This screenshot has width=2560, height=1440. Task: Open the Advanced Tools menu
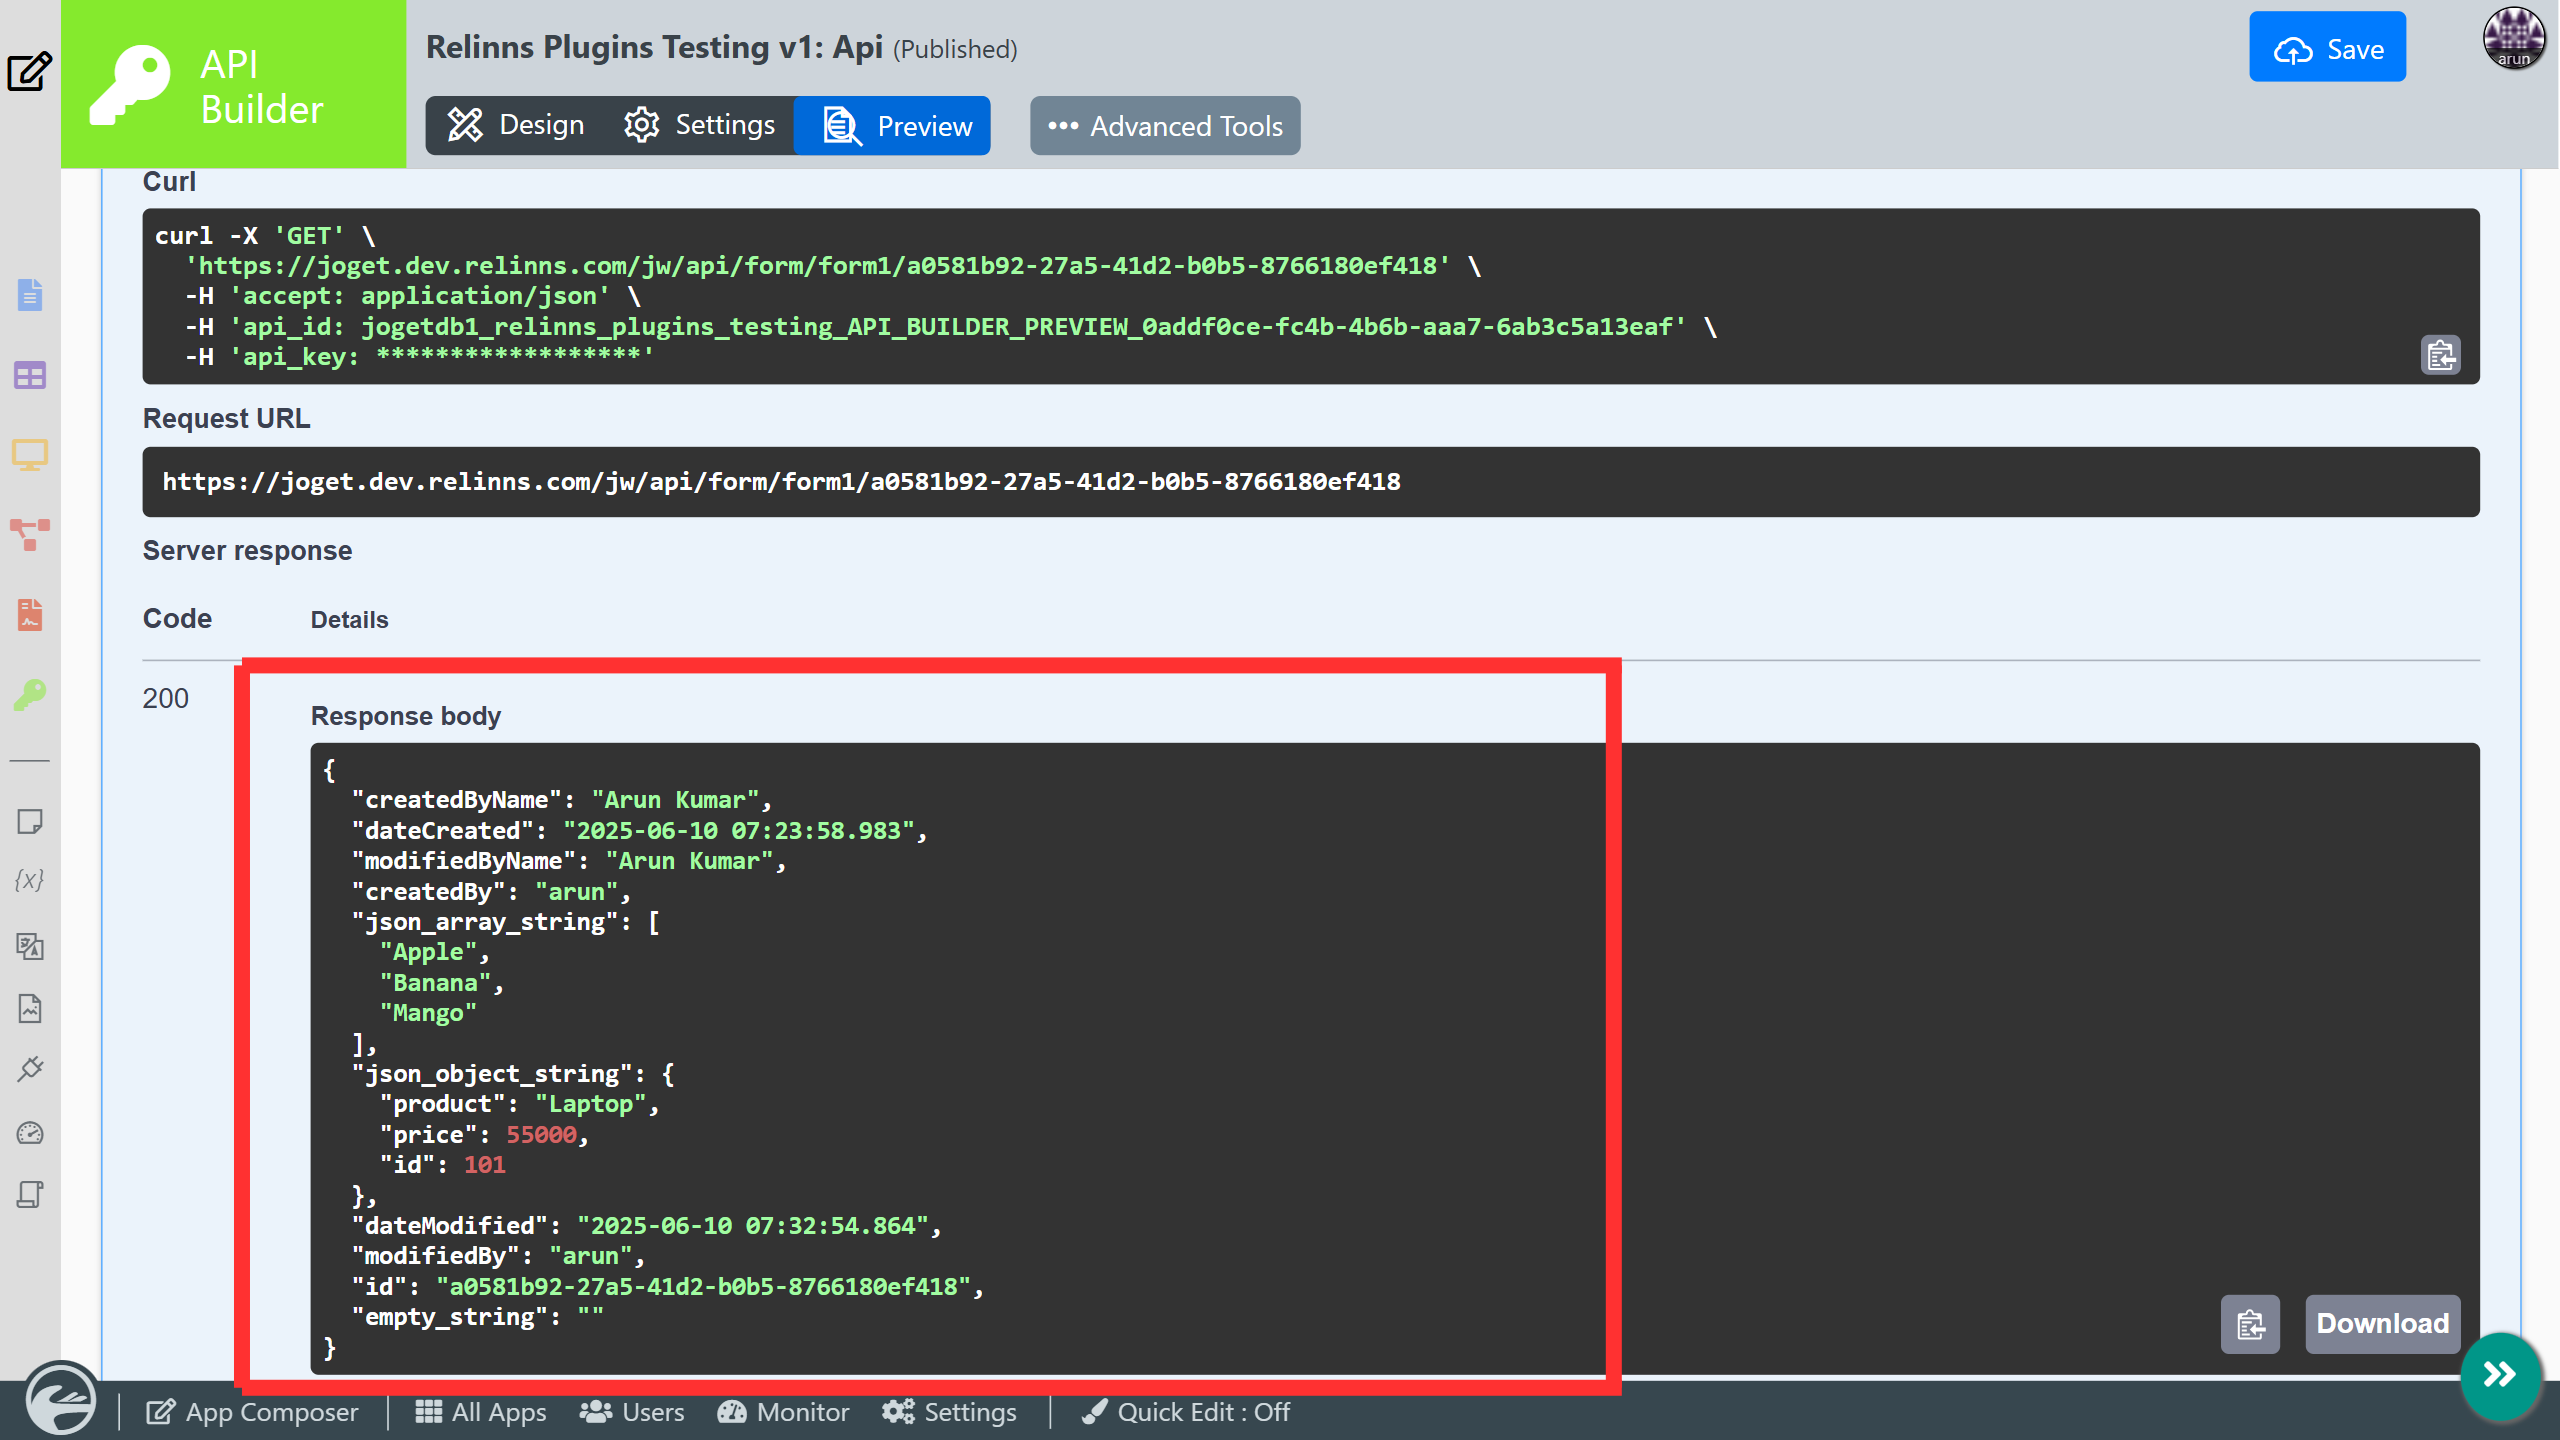tap(1165, 126)
